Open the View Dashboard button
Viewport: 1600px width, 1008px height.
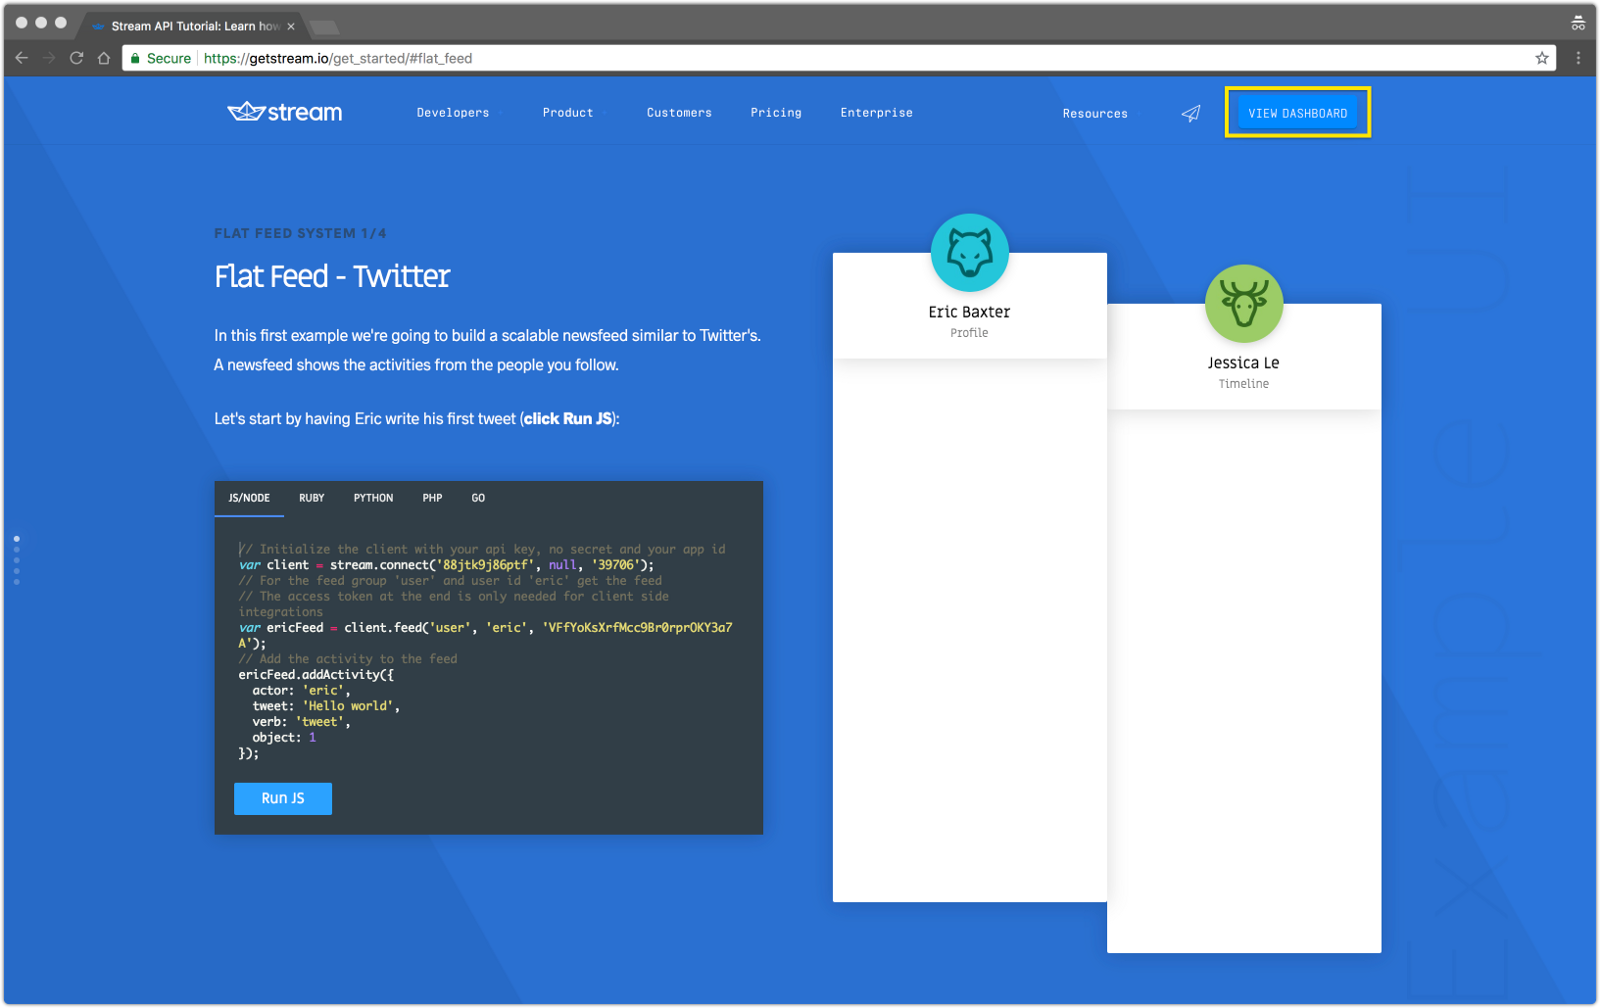click(1297, 113)
